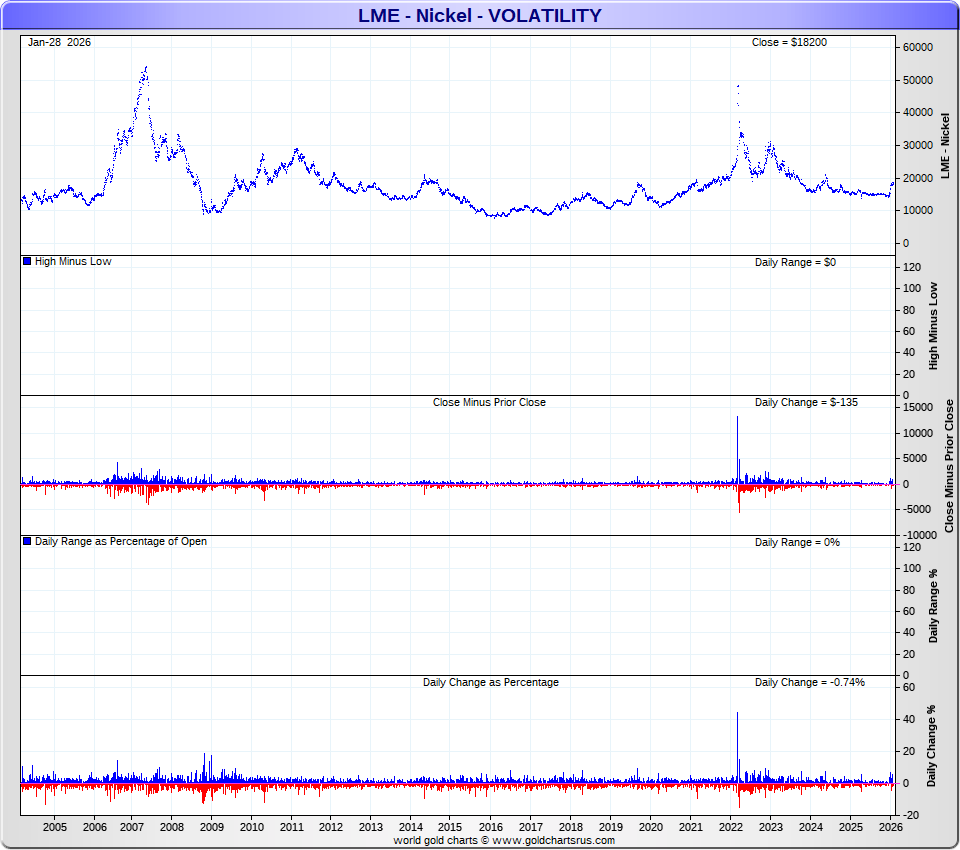Viewport: 960px width, 850px height.
Task: Click the chart title 'LME - Nickel - VOLATILITY'
Action: [x=479, y=15]
